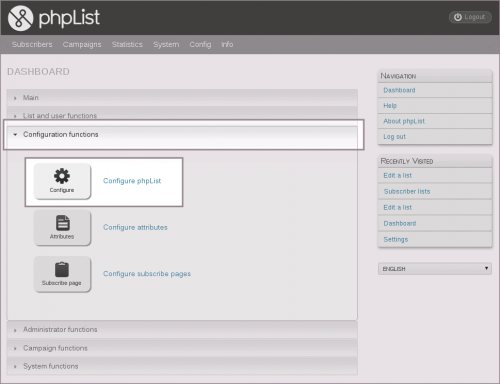Open the Configure gear icon button
The image size is (500, 384).
[62, 181]
